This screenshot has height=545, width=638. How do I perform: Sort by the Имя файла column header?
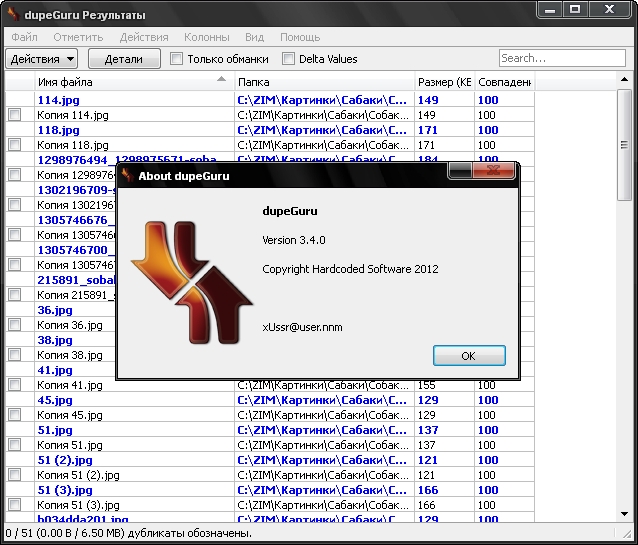coord(134,82)
